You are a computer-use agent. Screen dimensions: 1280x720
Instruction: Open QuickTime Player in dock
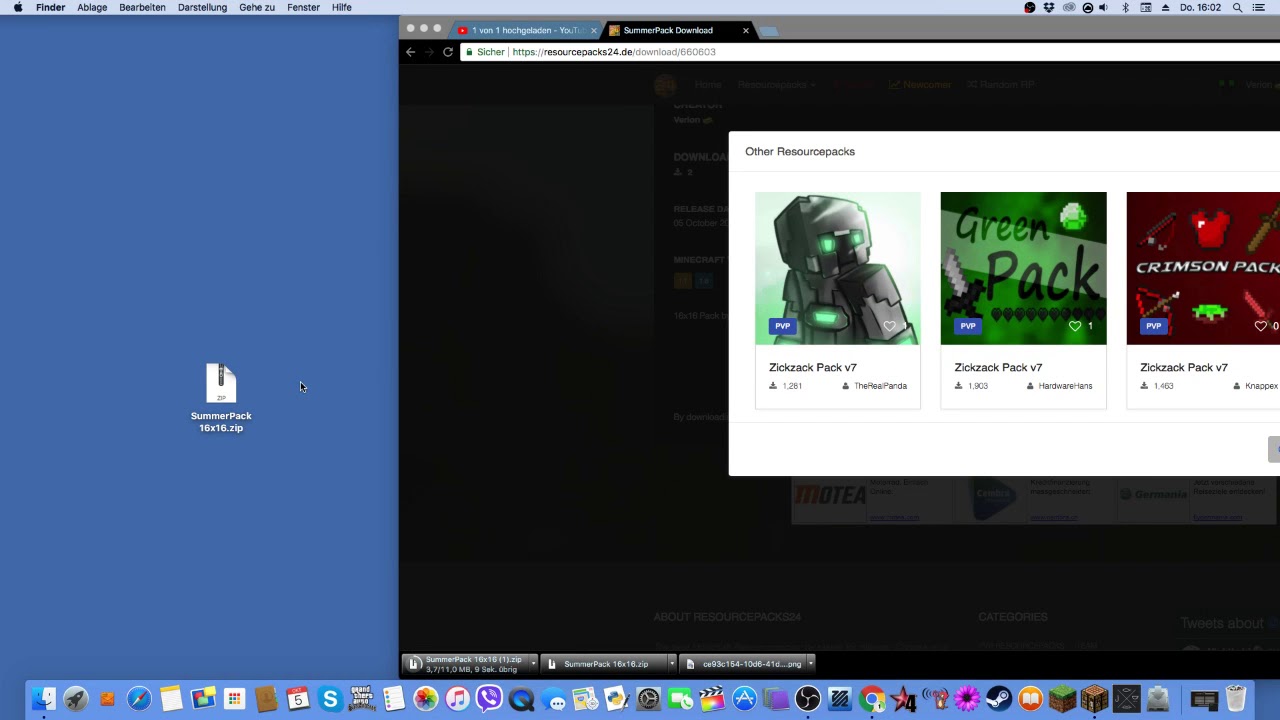click(x=521, y=699)
